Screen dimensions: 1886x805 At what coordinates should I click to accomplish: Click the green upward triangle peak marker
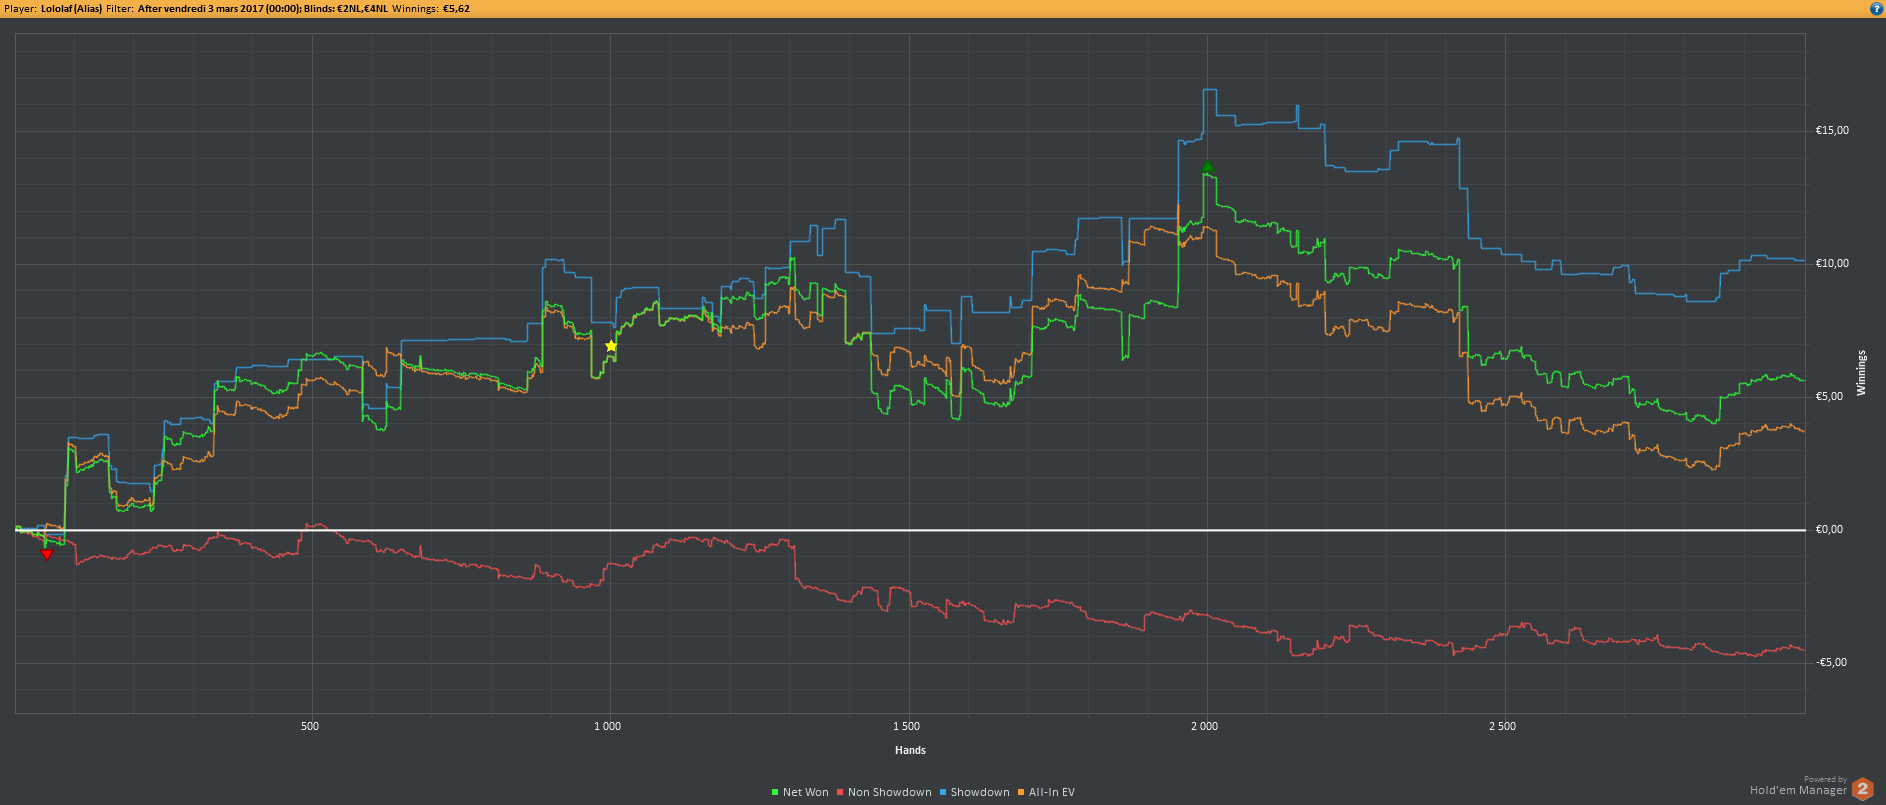(x=1208, y=167)
